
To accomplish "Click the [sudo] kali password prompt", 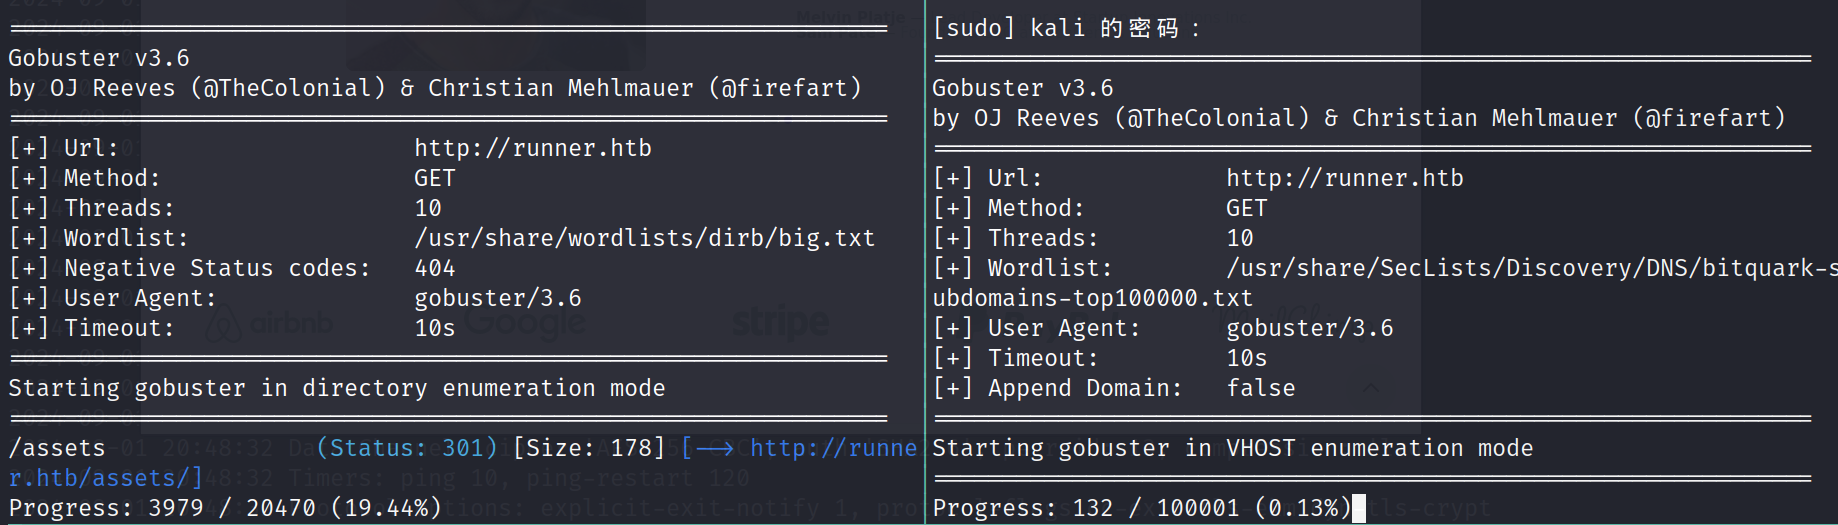I will point(1066,28).
